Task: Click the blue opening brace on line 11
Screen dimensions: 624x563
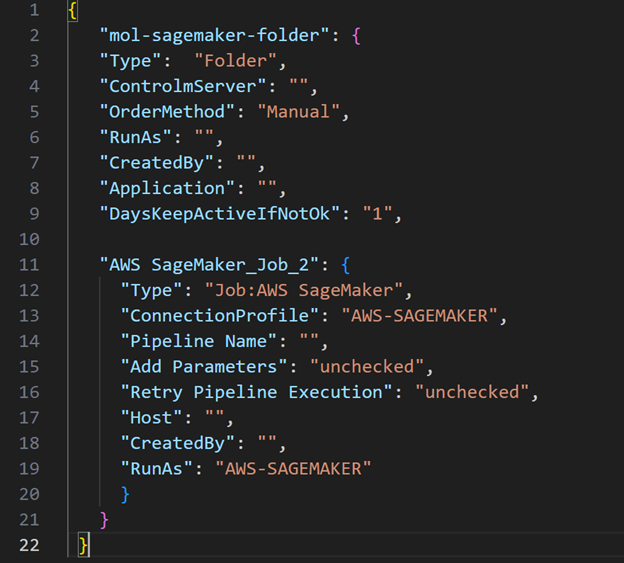Action: coord(346,265)
